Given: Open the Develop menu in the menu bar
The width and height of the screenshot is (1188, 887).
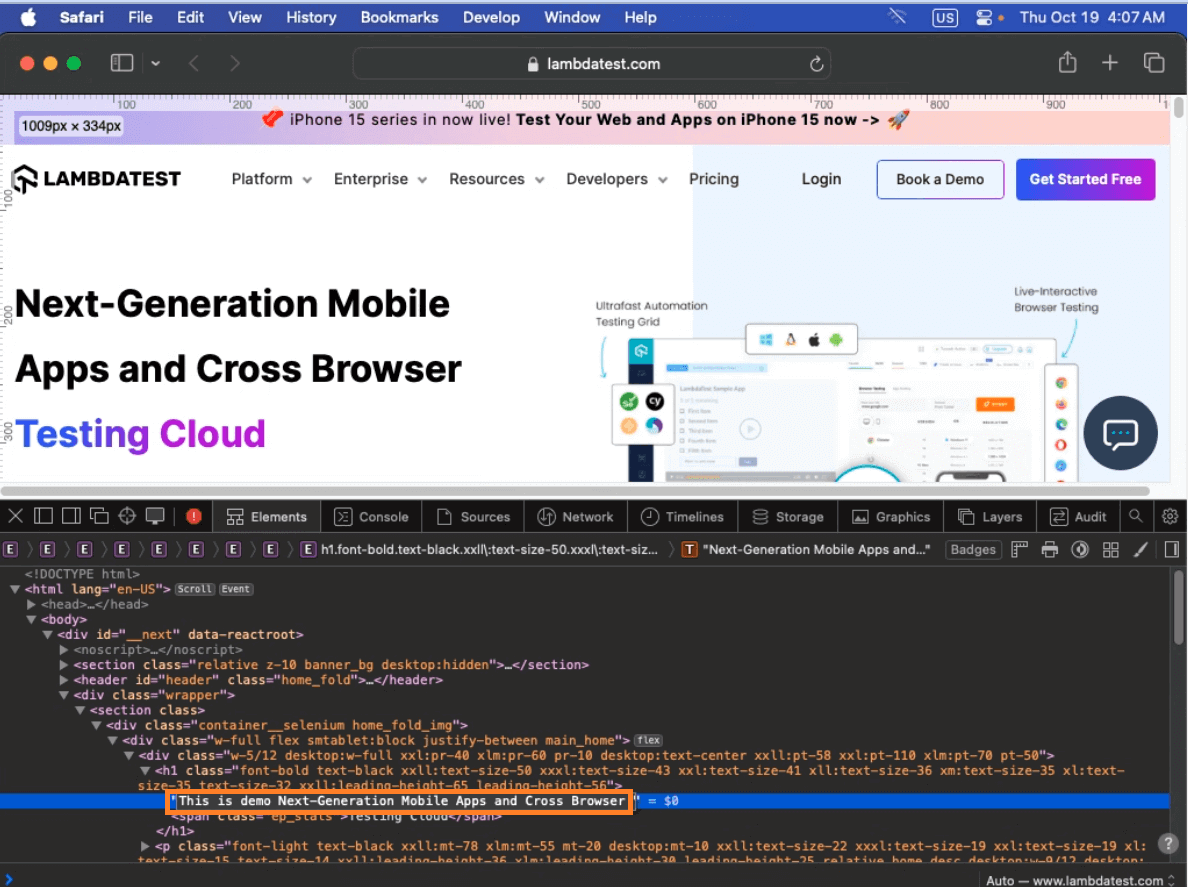Looking at the screenshot, I should [491, 17].
